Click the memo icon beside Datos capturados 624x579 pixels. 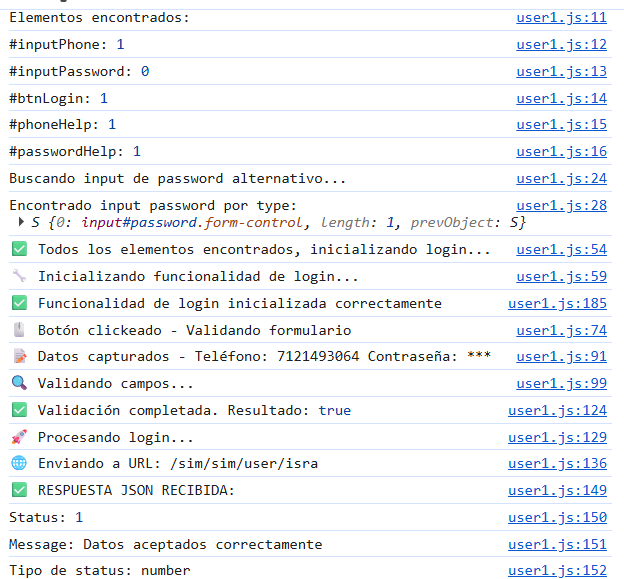pos(19,357)
